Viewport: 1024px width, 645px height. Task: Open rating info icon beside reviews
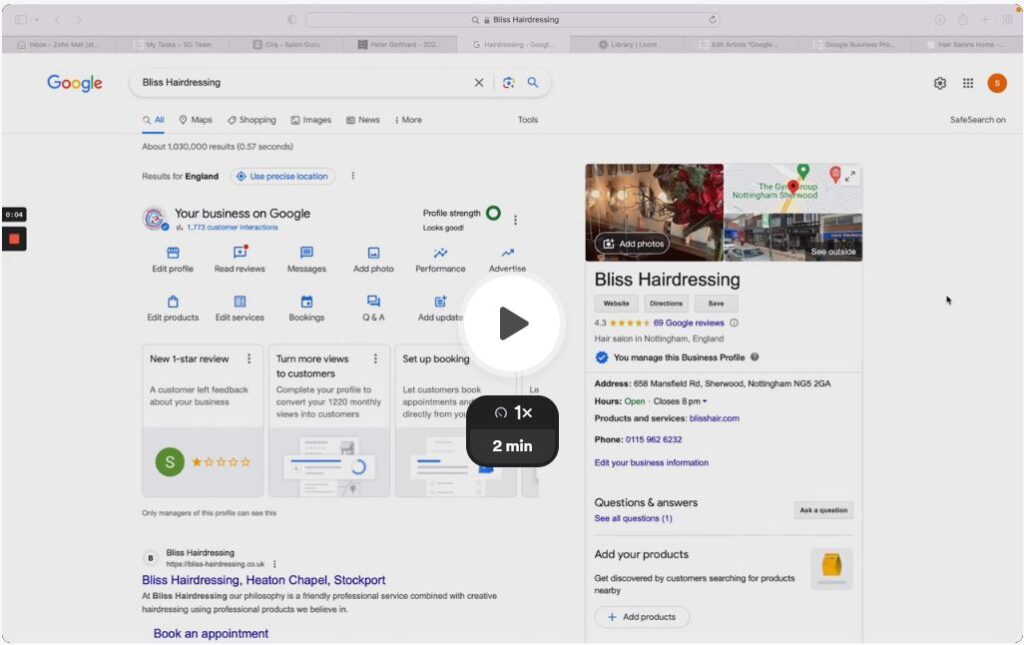(x=734, y=322)
